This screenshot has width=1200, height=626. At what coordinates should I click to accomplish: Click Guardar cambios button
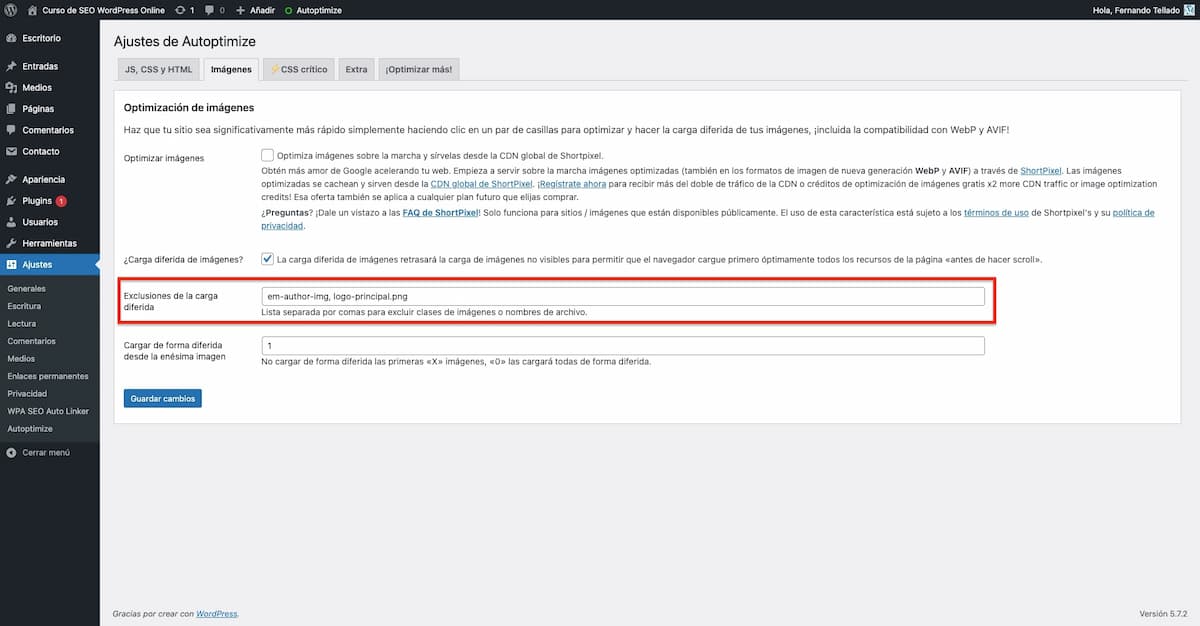pyautogui.click(x=163, y=398)
